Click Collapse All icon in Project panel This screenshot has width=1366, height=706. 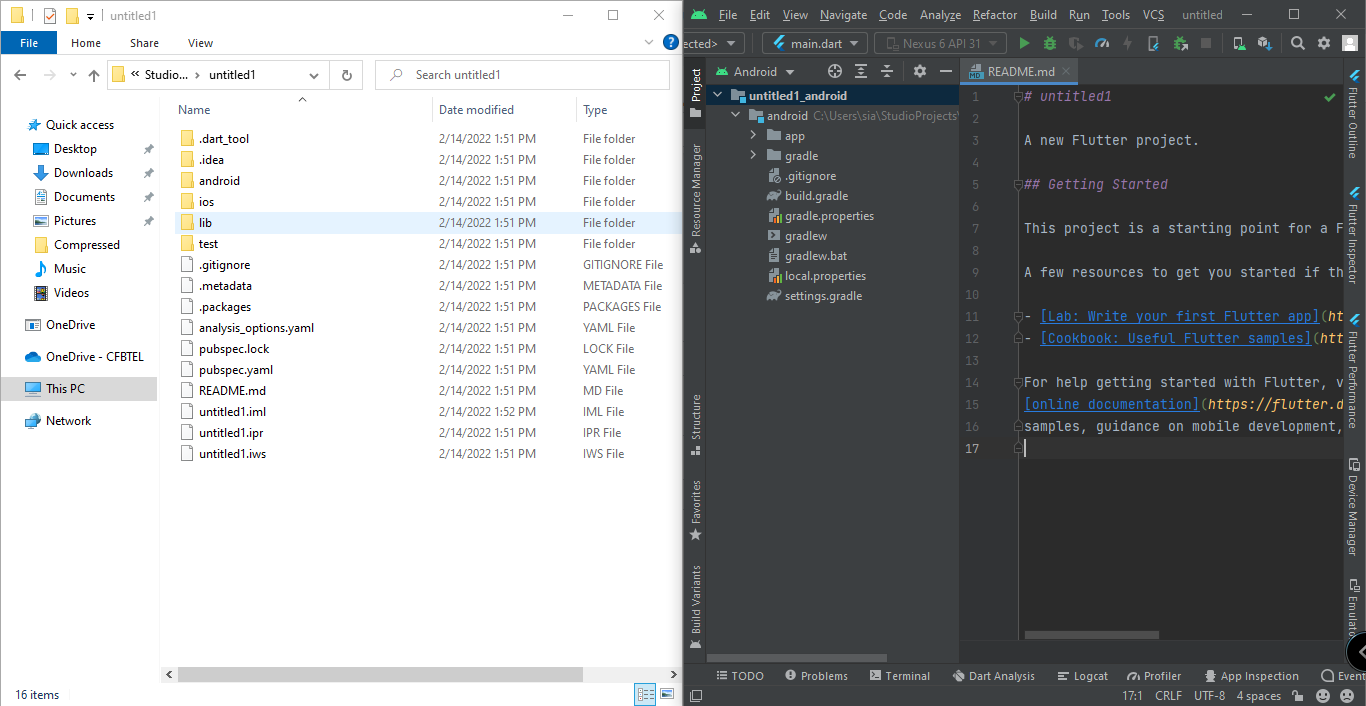(887, 71)
